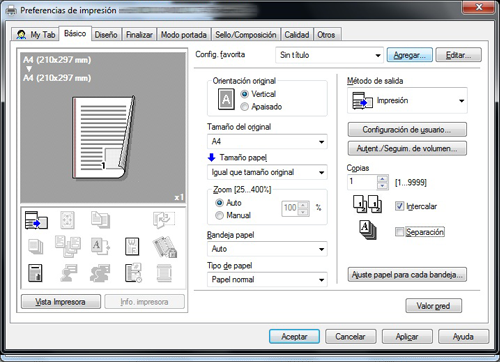Click the Agregar button
The width and height of the screenshot is (500, 362).
[410, 55]
